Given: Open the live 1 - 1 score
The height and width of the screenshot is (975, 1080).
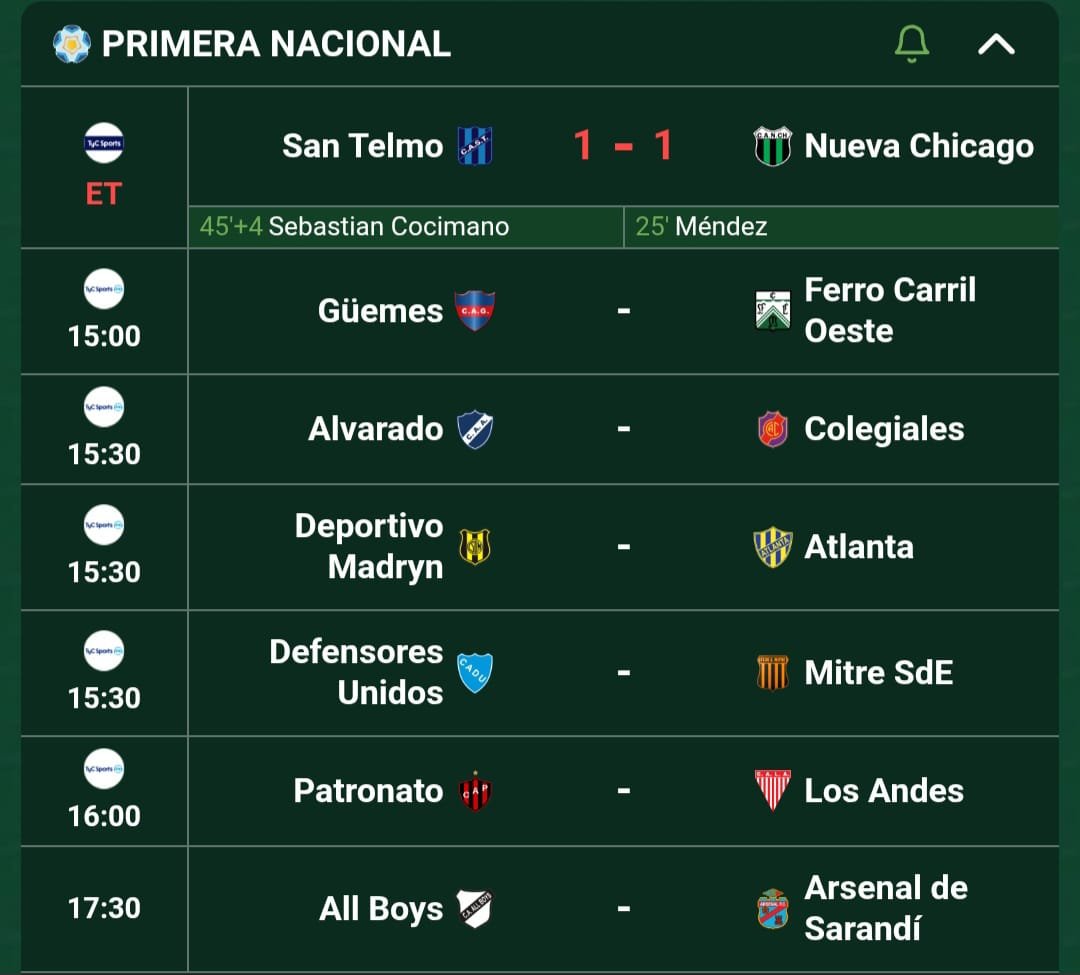Looking at the screenshot, I should pos(623,145).
